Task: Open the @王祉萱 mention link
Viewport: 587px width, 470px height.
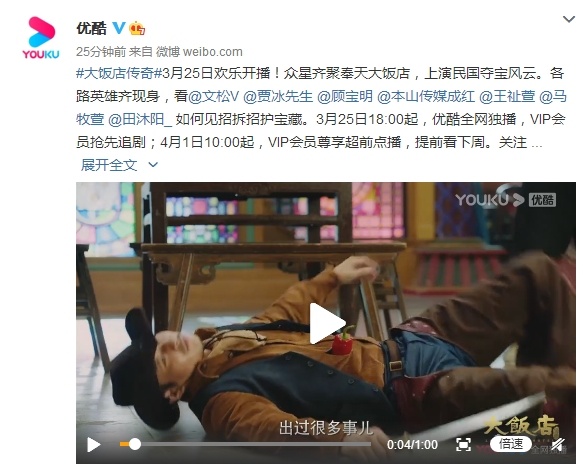Action: (507, 96)
